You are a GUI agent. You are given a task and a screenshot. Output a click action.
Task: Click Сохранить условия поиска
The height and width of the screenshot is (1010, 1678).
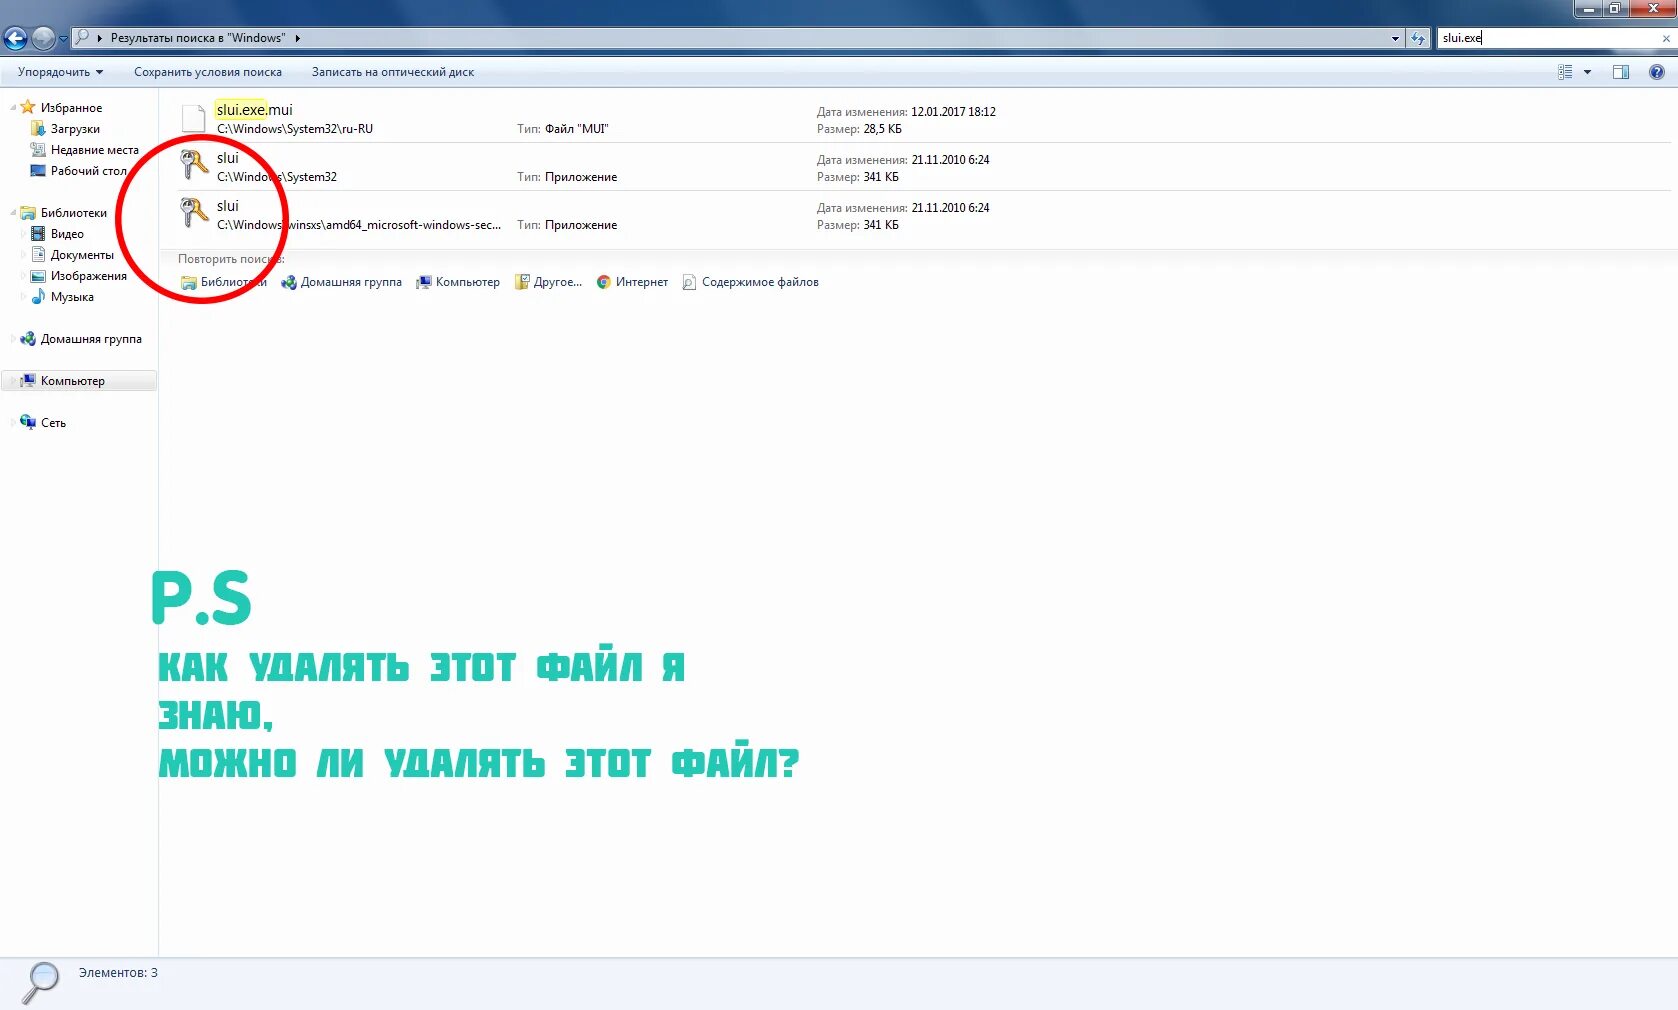[x=208, y=72]
